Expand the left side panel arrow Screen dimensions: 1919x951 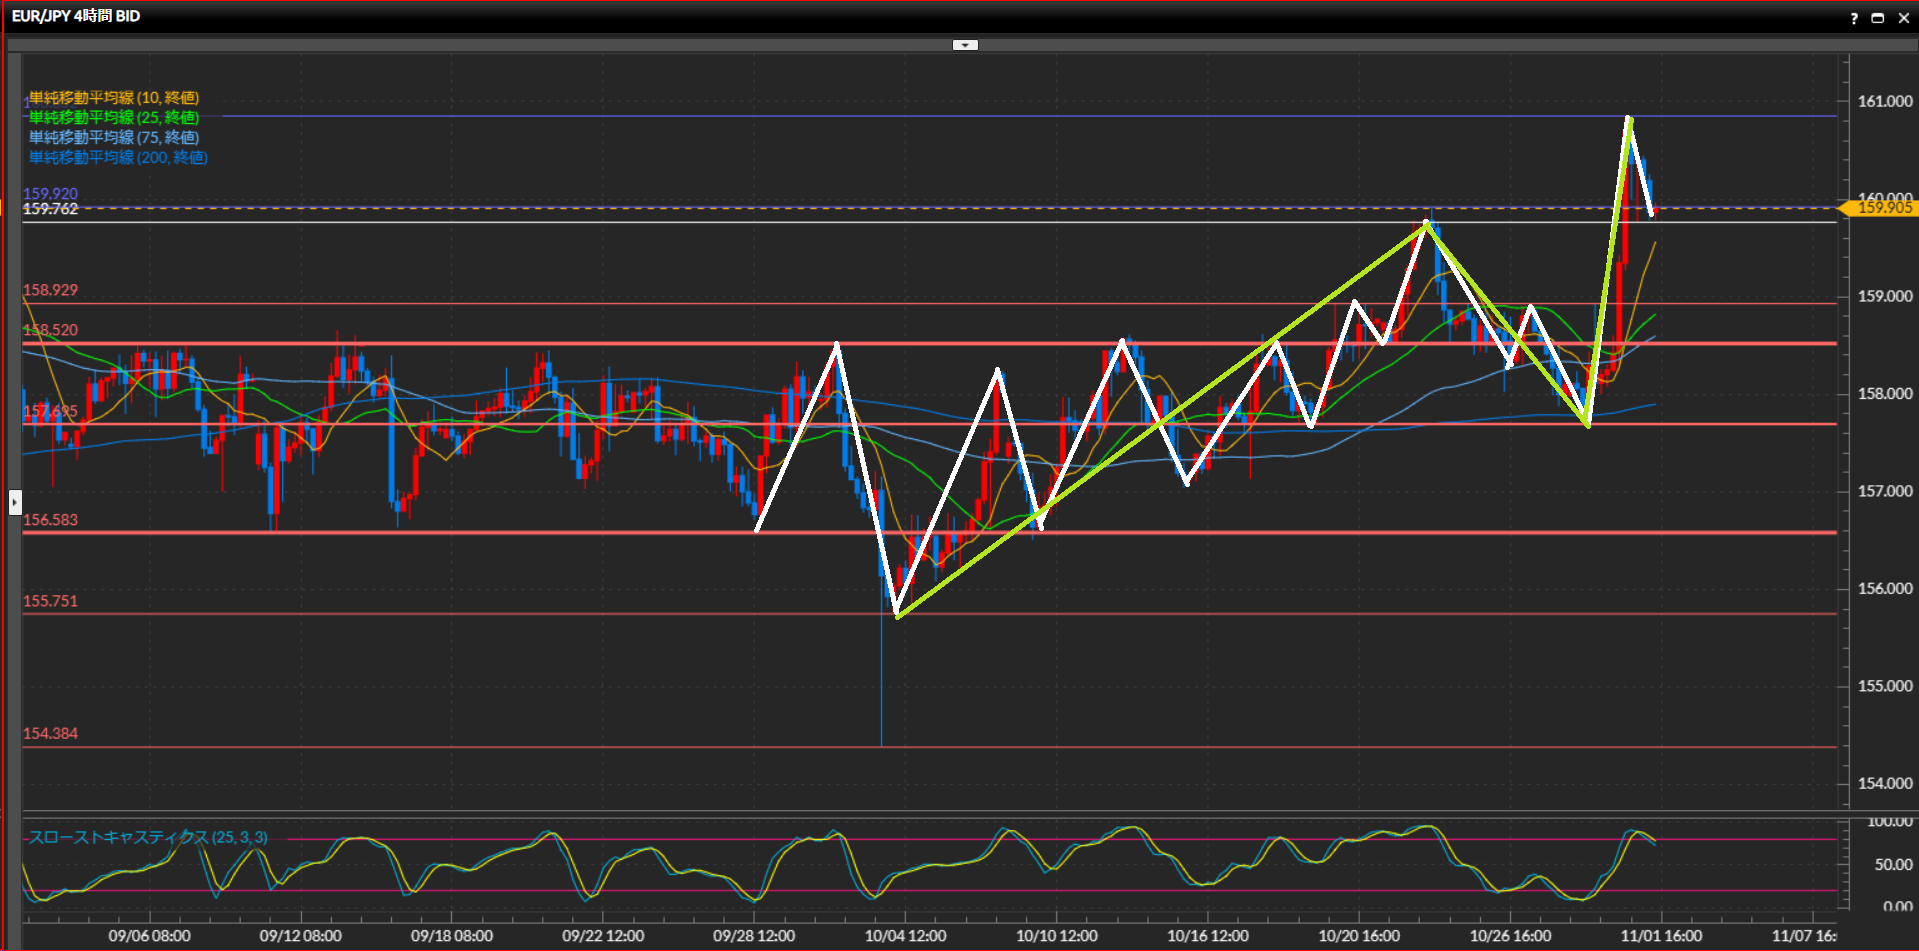click(15, 502)
